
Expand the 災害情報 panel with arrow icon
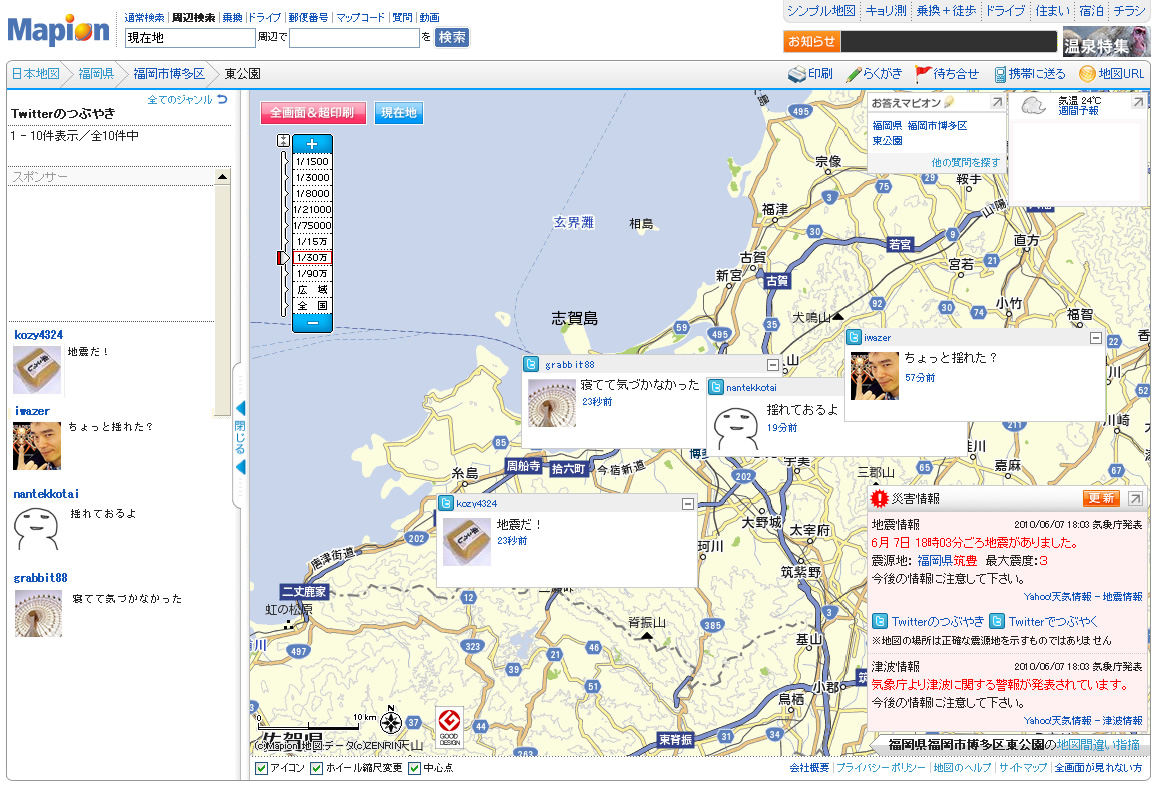(x=1136, y=498)
